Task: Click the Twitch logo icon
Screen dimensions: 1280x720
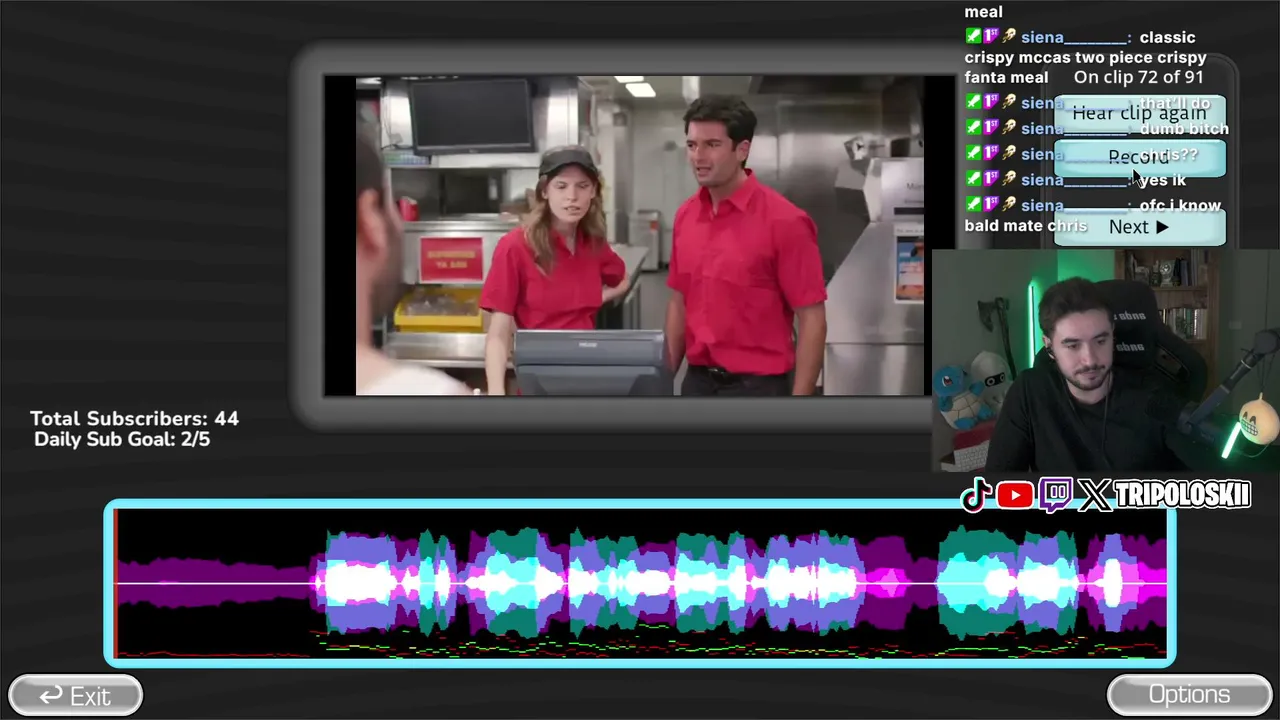Action: [x=1056, y=495]
